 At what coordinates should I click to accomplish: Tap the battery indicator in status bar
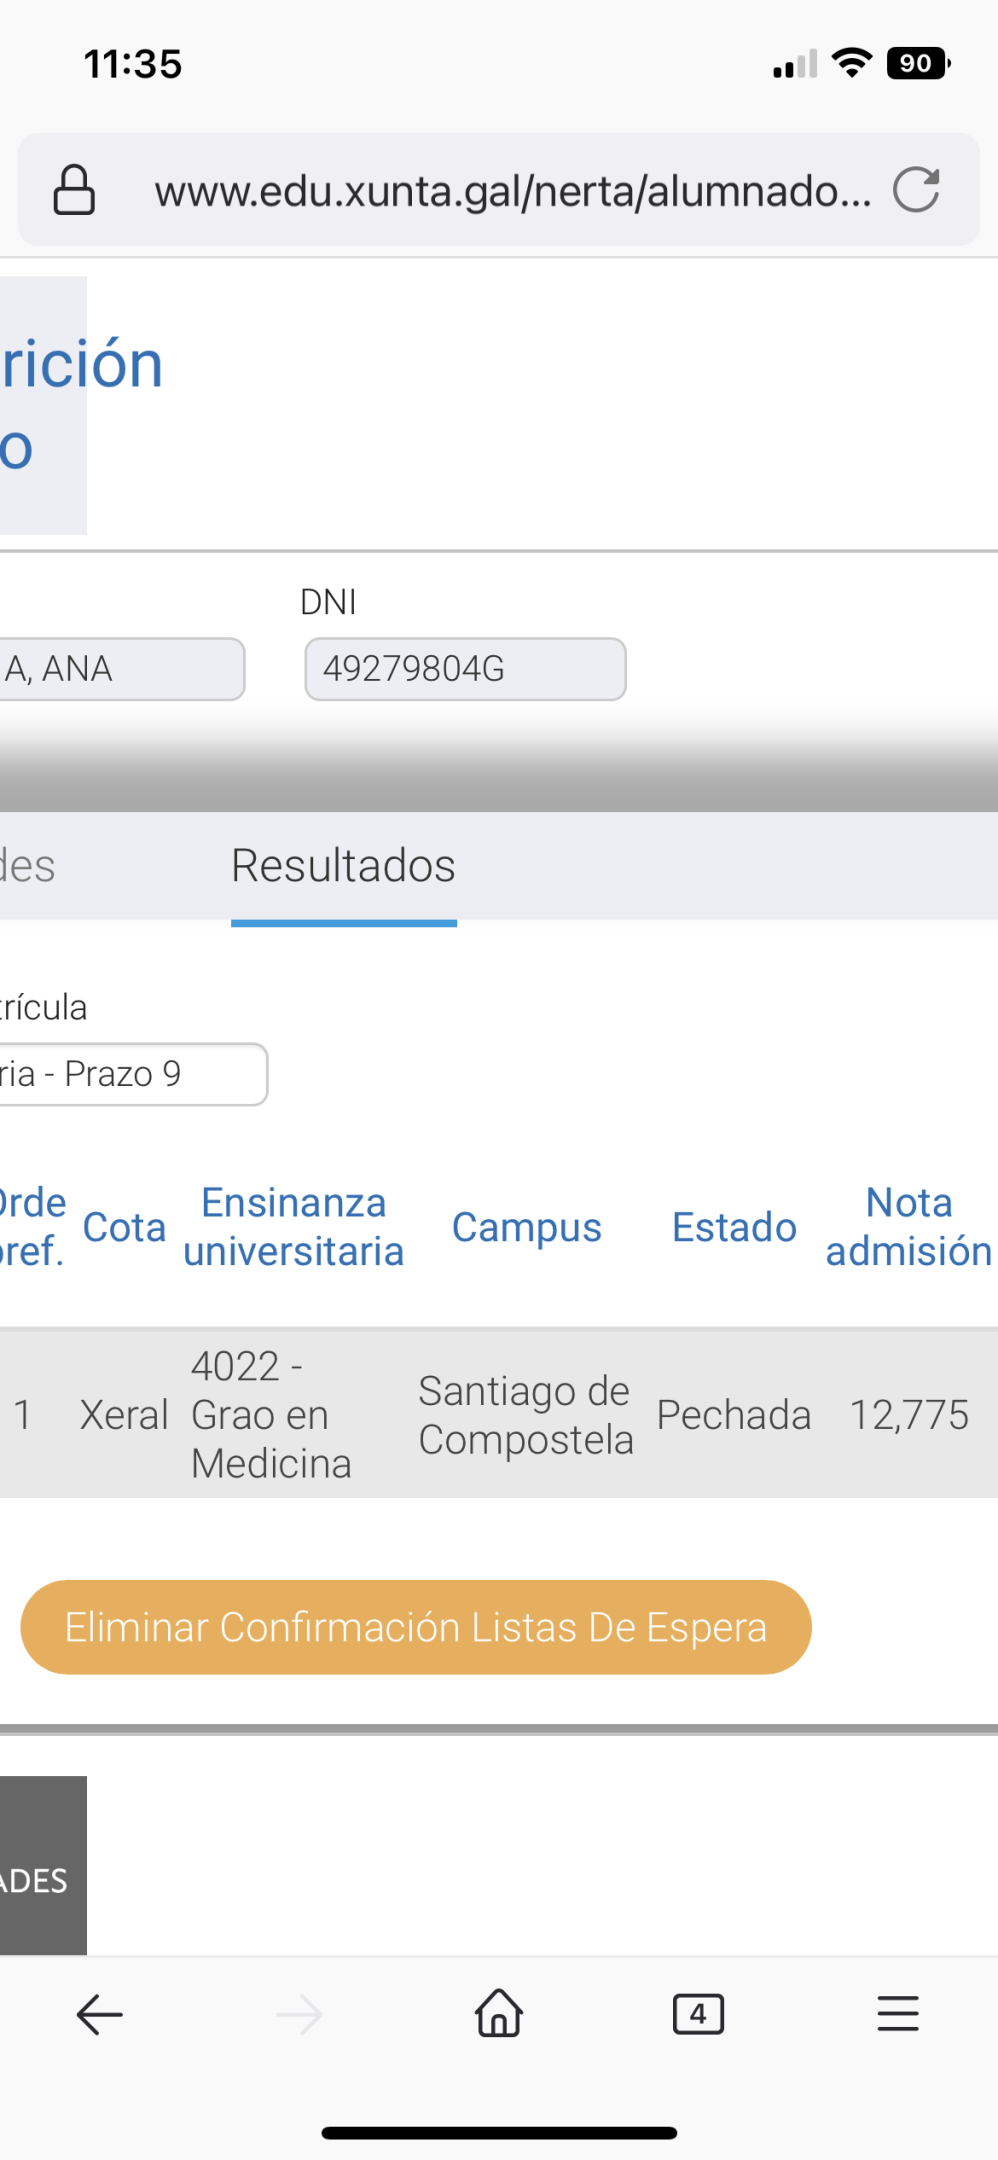918,63
